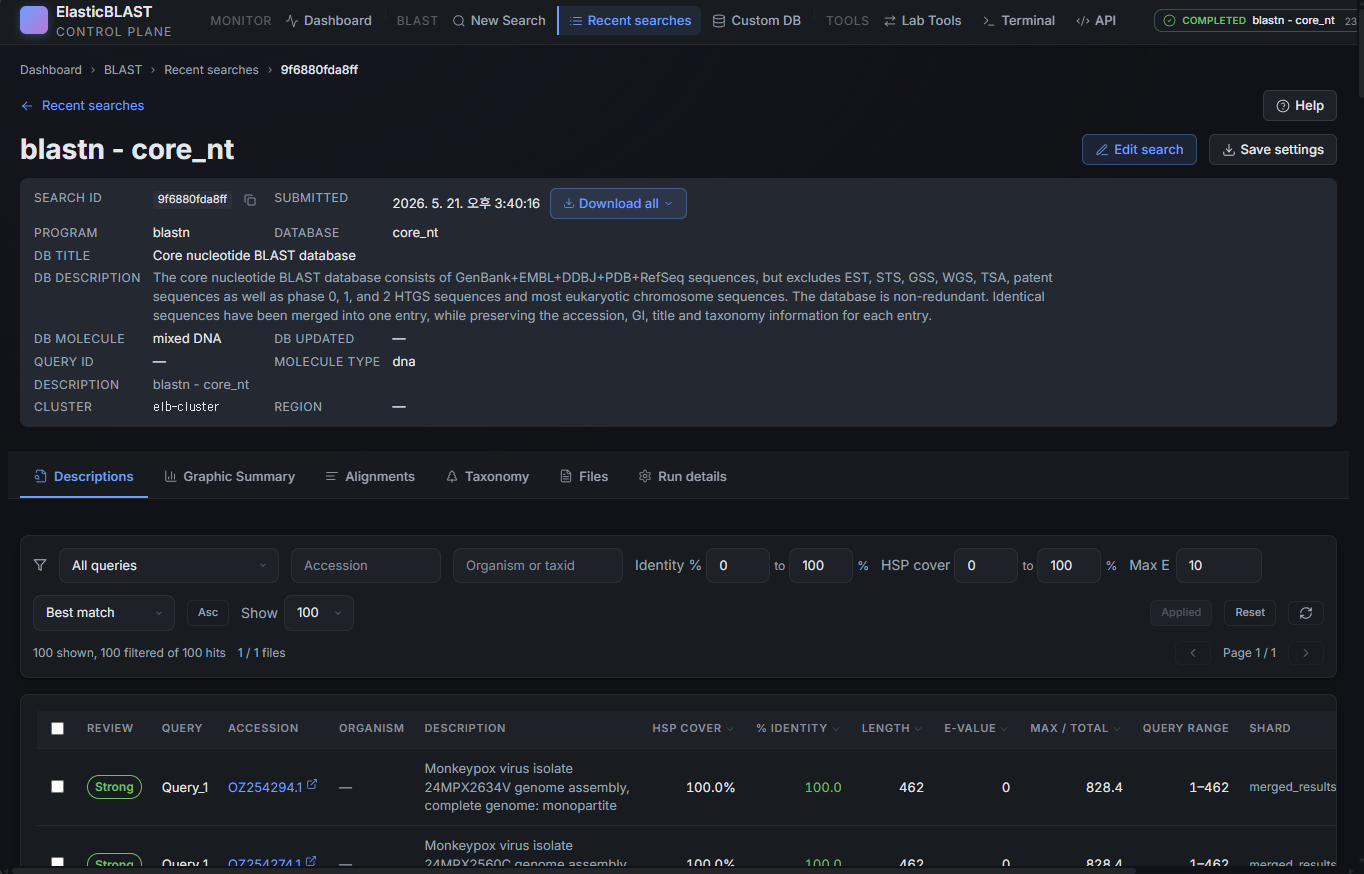This screenshot has width=1364, height=874.
Task: Toggle the select-all checkbox in table header
Action: tap(57, 728)
